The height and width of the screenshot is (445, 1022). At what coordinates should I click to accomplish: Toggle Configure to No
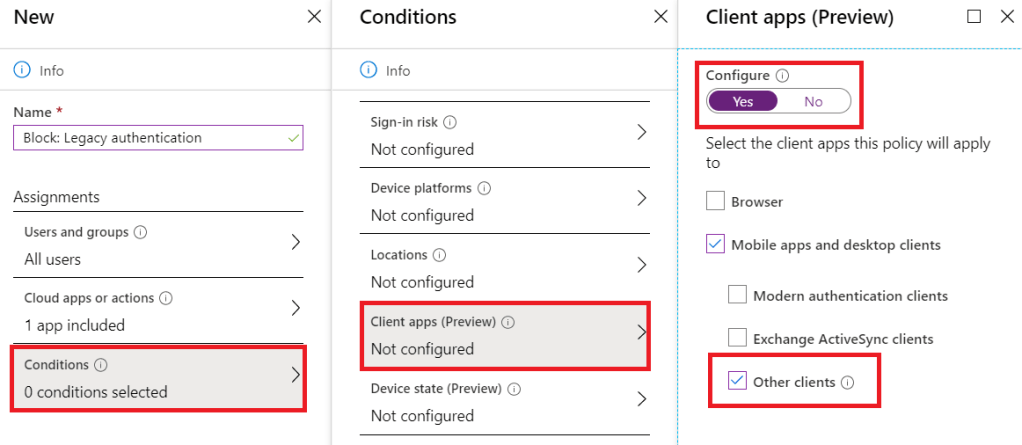click(813, 101)
